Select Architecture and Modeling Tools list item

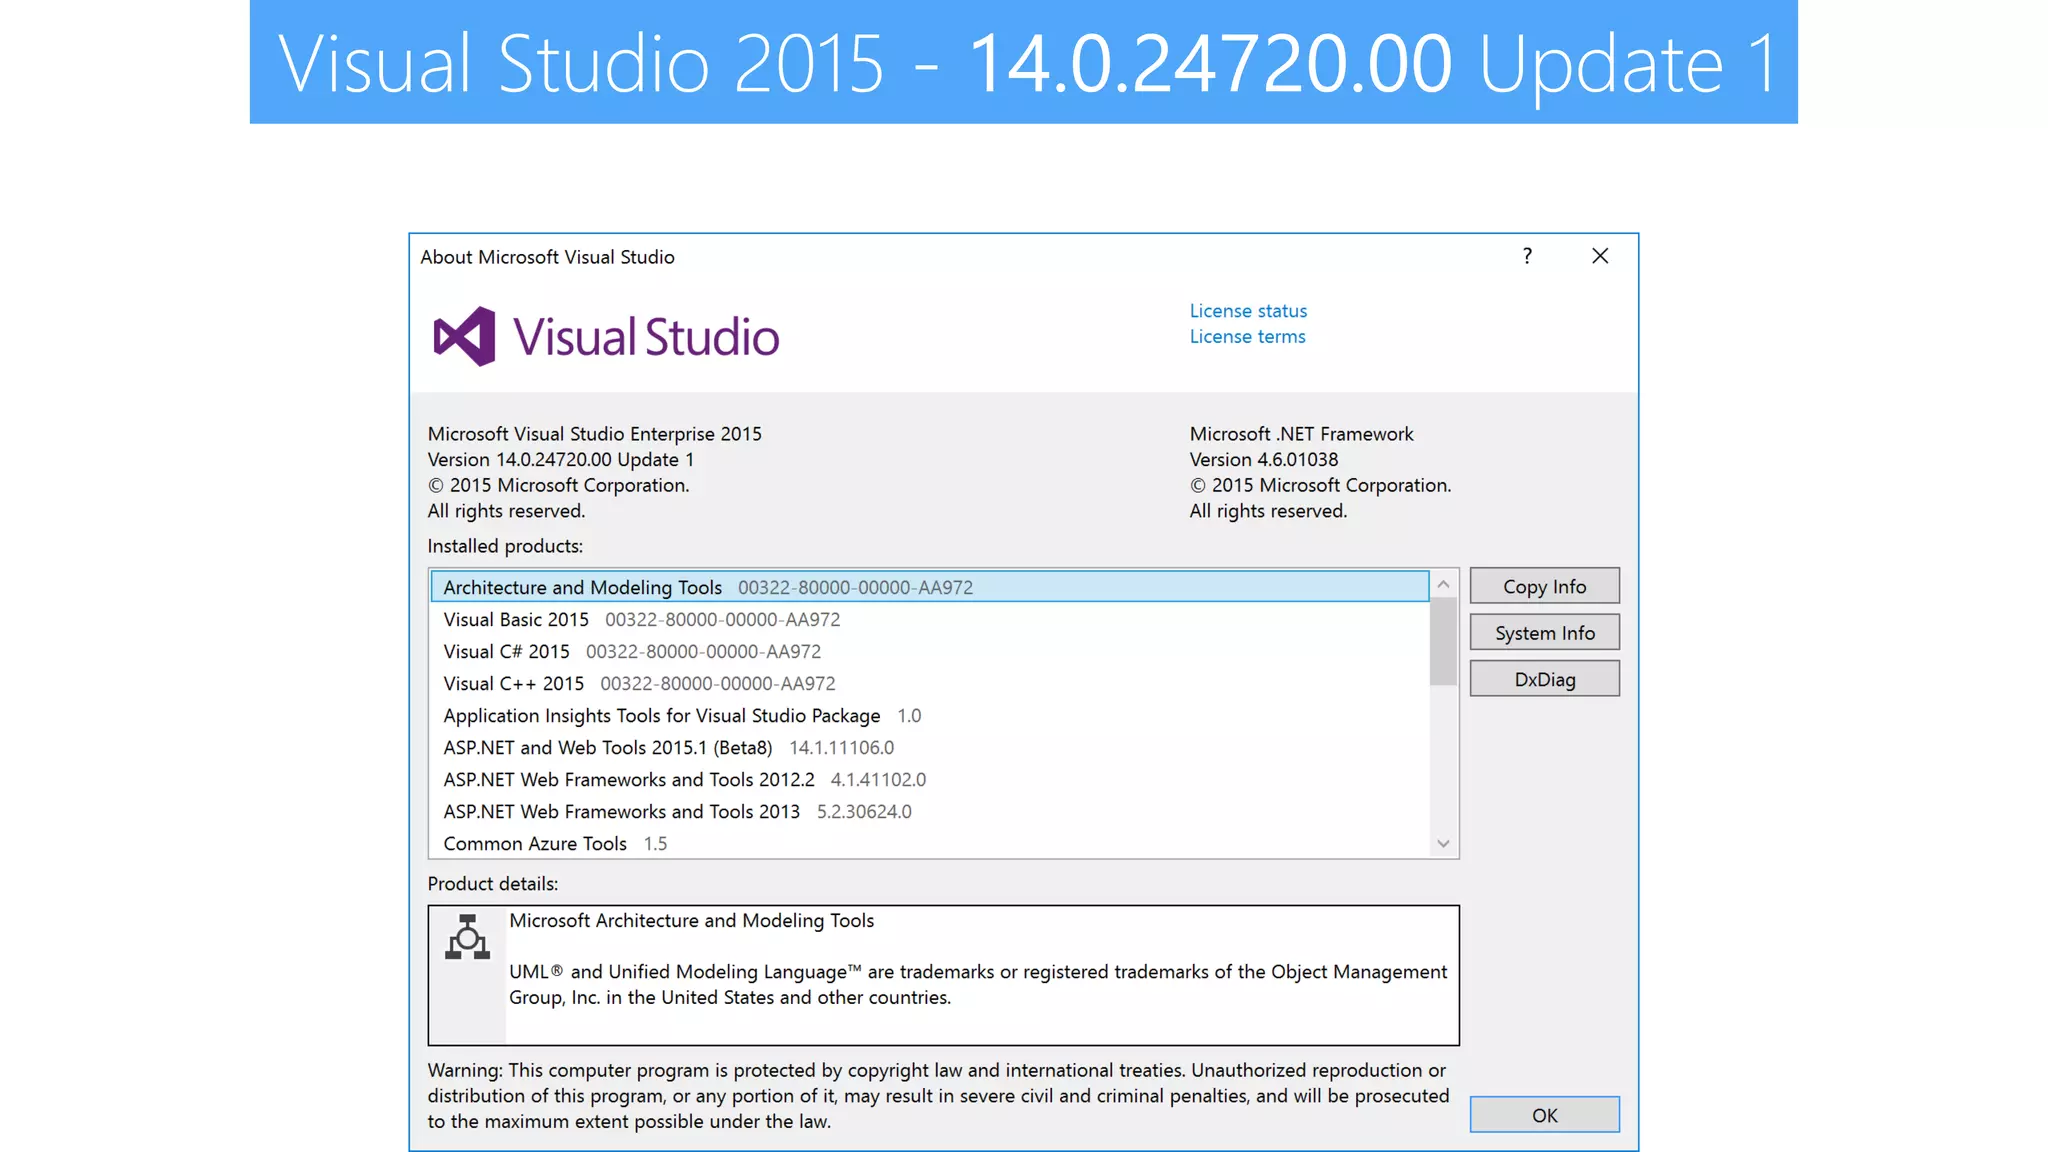pyautogui.click(x=583, y=587)
